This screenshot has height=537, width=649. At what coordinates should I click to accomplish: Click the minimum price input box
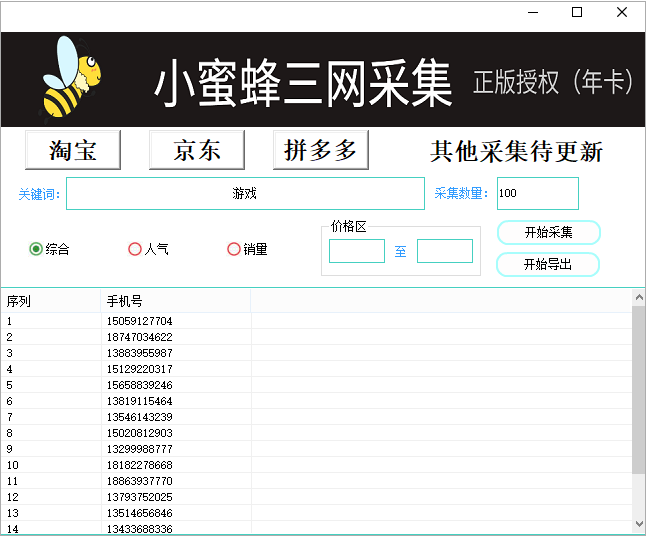coord(357,251)
